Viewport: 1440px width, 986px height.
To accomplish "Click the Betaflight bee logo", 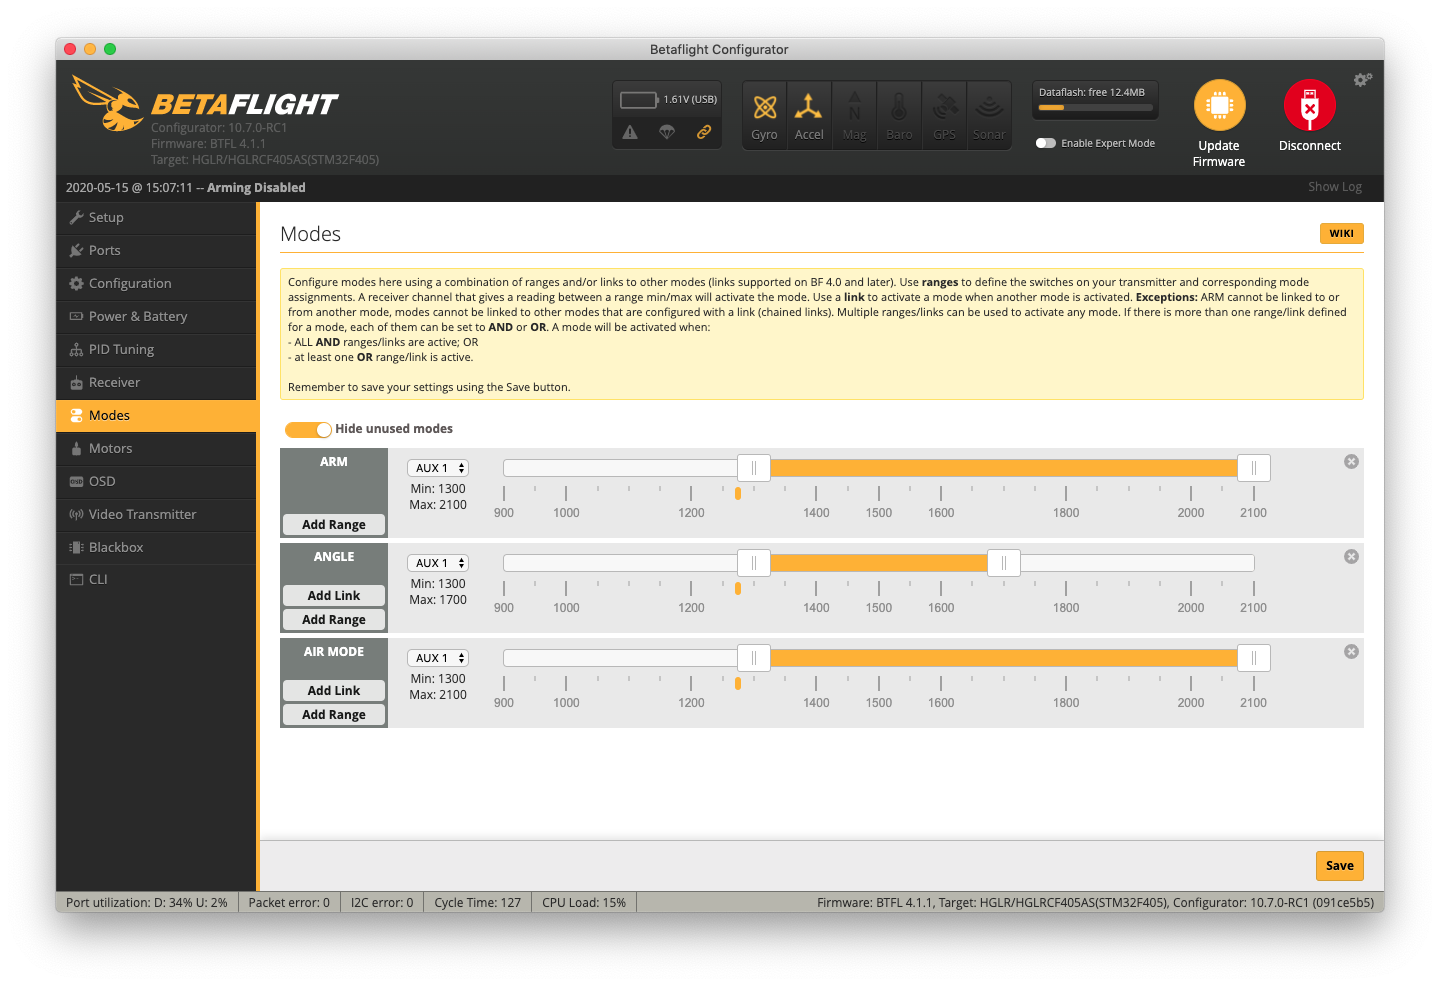I will pos(108,103).
